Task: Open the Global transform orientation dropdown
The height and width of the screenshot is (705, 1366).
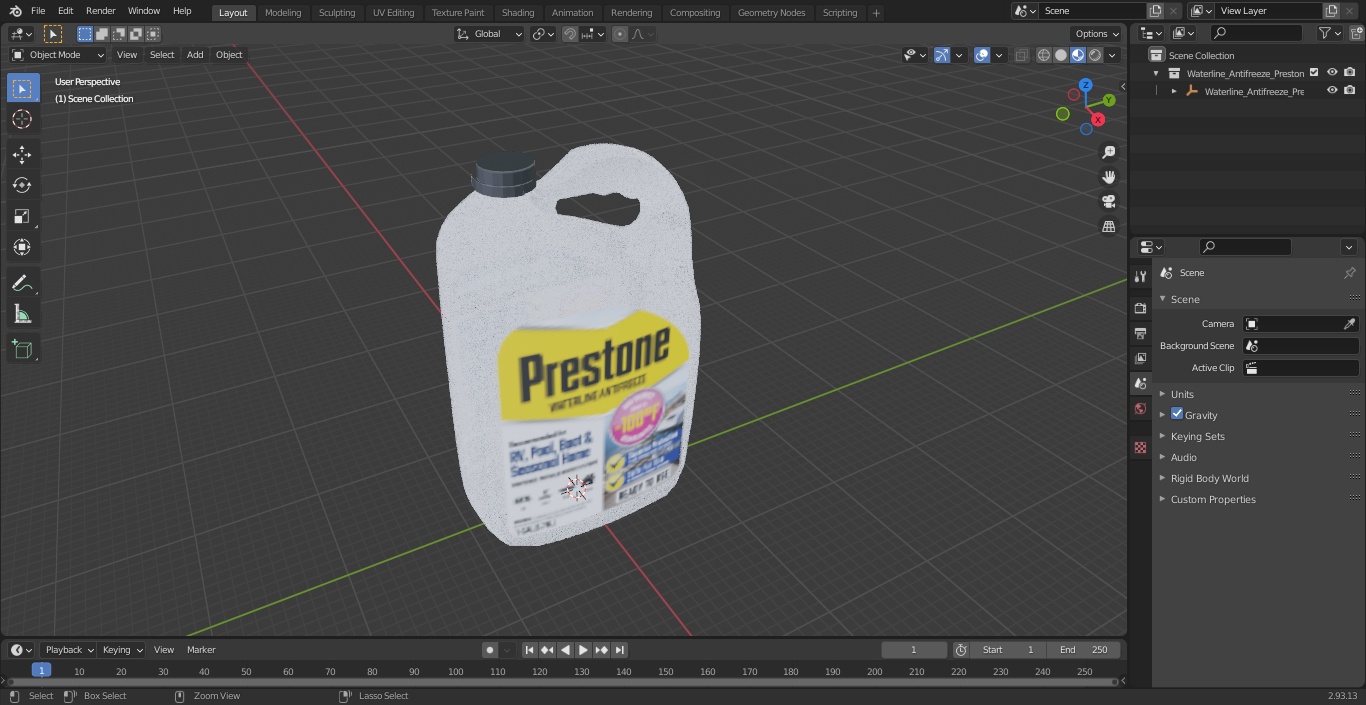Action: 489,34
